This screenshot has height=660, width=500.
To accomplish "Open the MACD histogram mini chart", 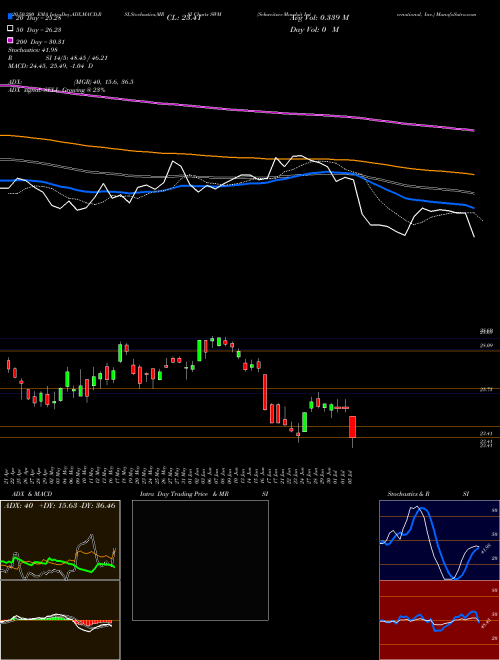I will (60, 620).
